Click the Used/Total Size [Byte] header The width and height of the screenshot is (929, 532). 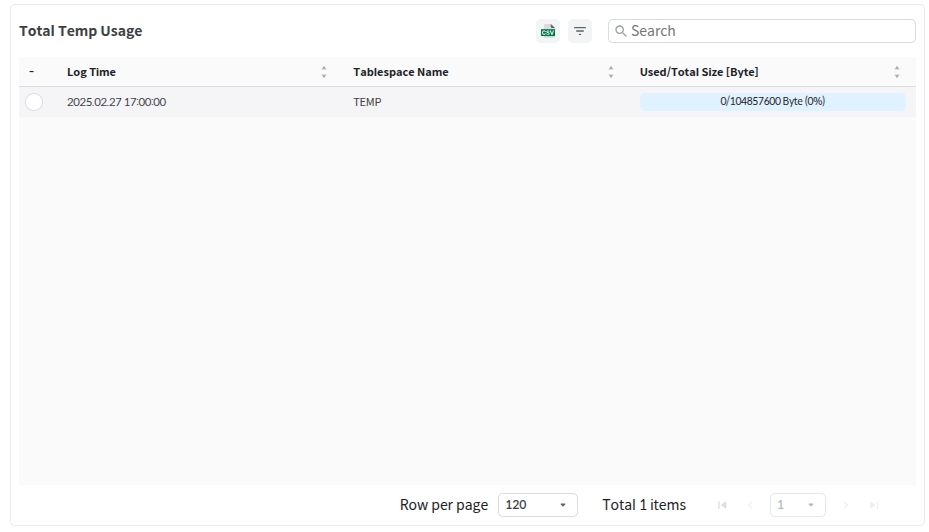[x=699, y=72]
